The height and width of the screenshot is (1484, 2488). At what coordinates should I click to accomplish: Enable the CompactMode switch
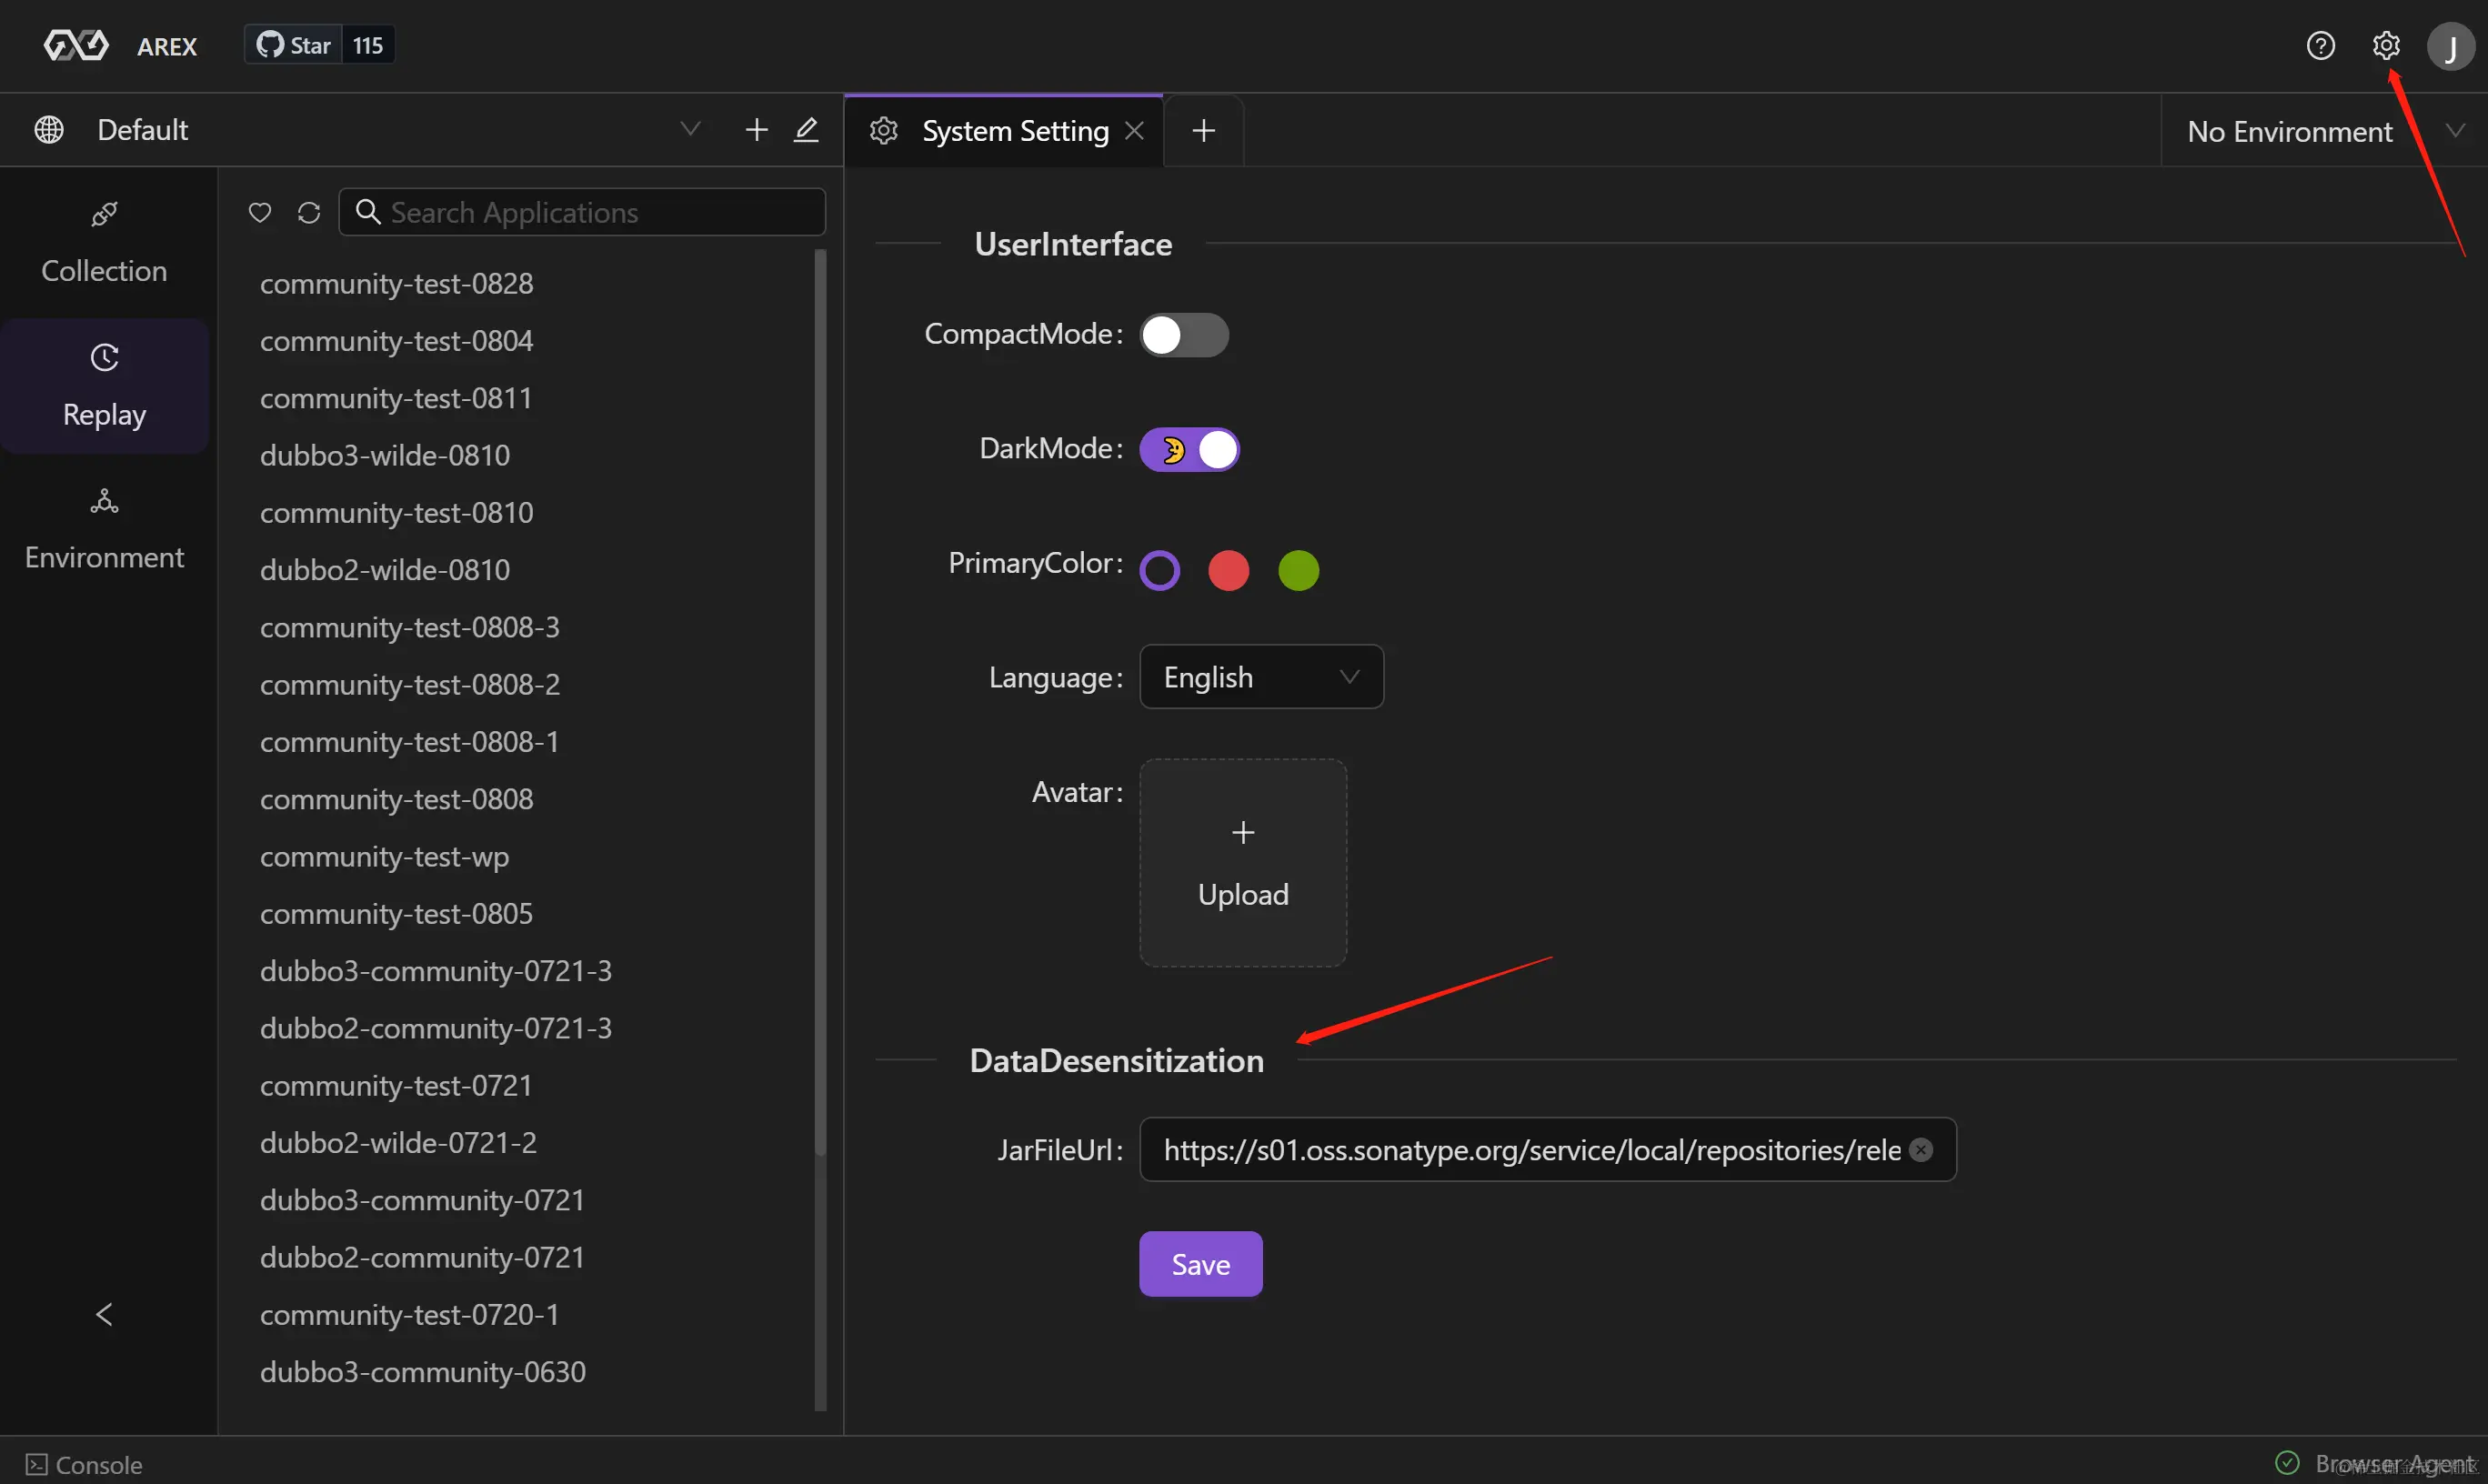pyautogui.click(x=1184, y=335)
